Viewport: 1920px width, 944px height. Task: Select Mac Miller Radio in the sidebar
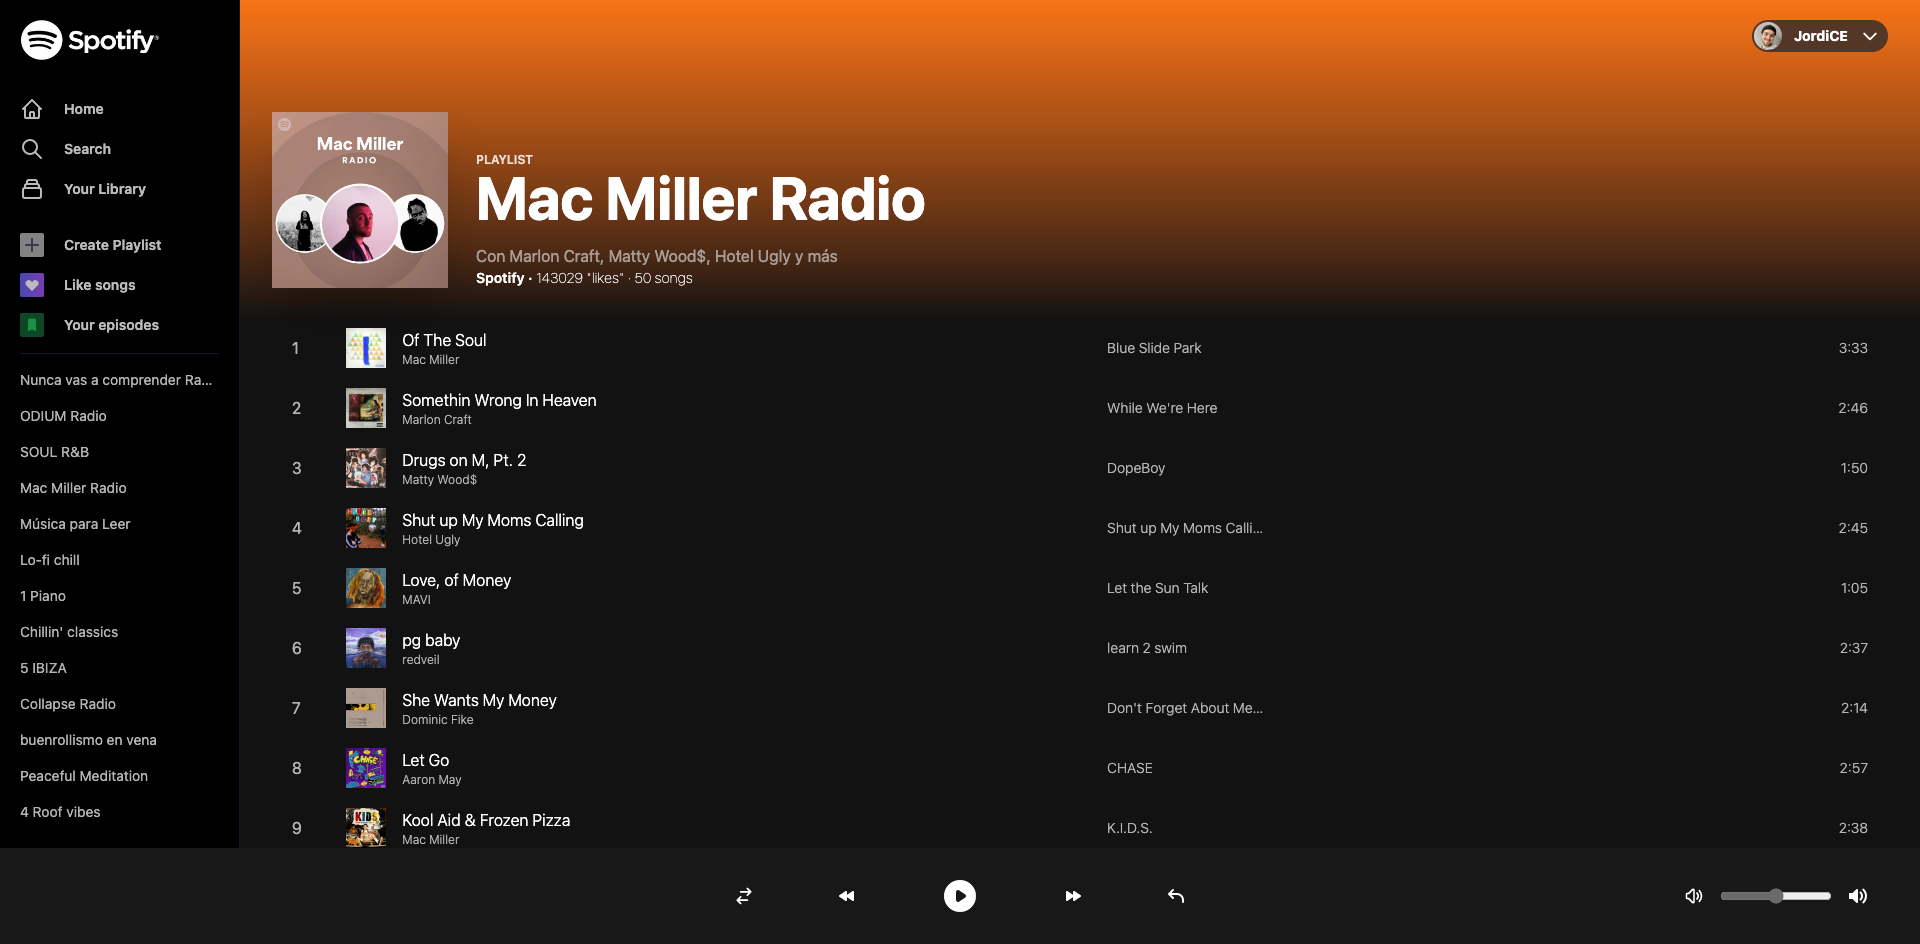tap(72, 488)
